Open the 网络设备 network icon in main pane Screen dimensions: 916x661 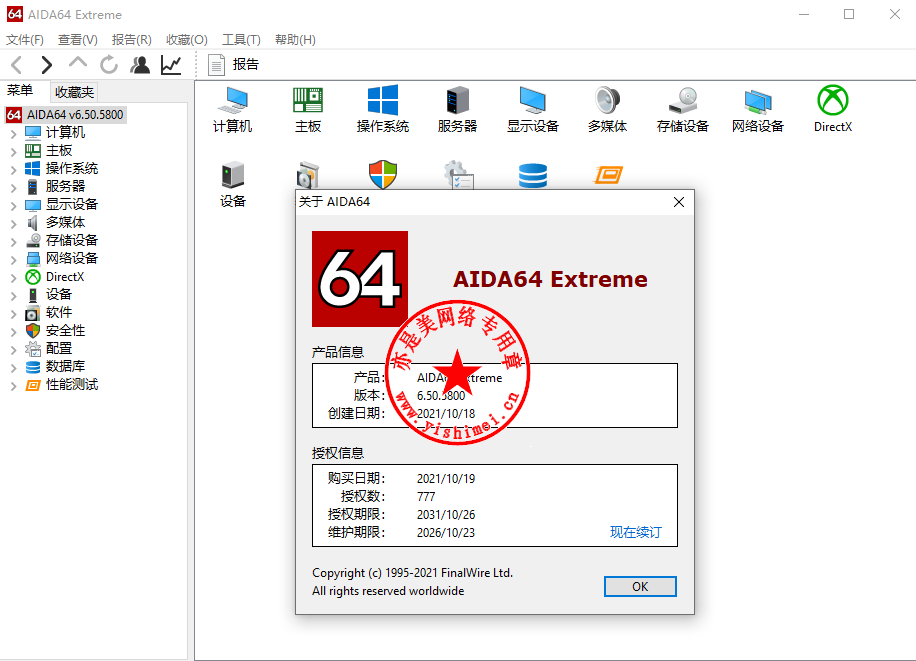pos(758,109)
